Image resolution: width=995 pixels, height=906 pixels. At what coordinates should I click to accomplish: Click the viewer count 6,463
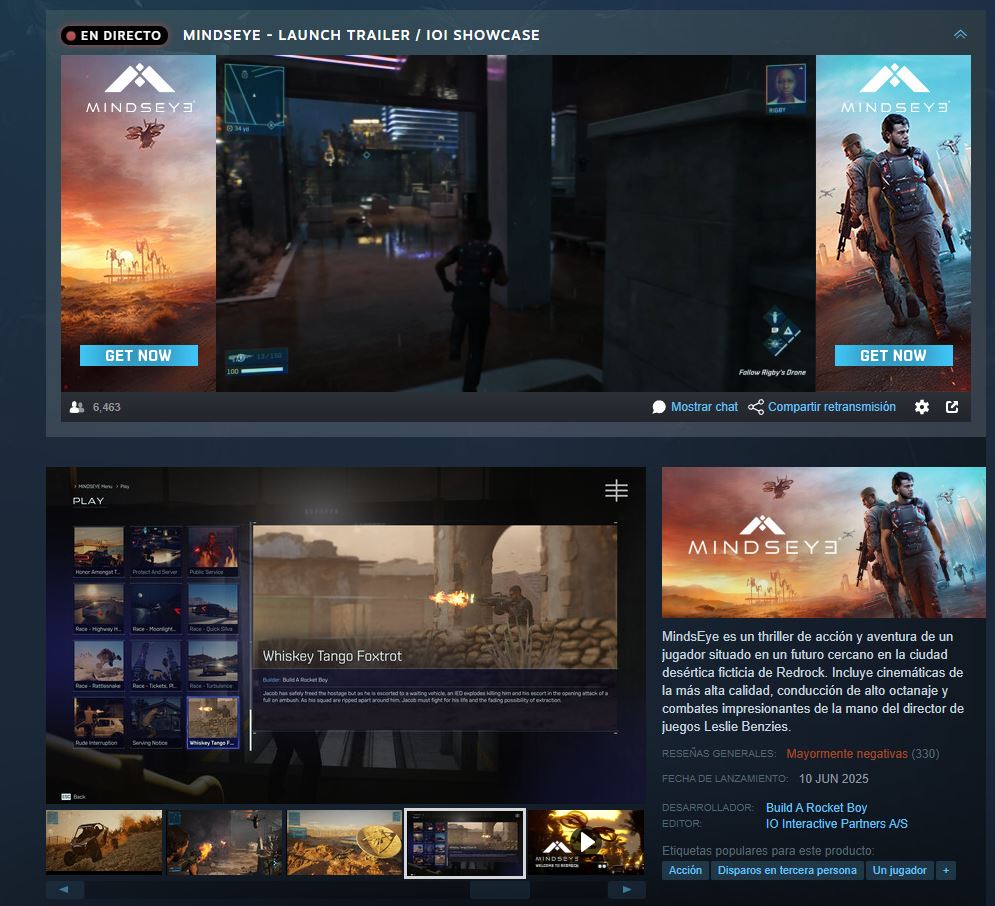[x=107, y=407]
